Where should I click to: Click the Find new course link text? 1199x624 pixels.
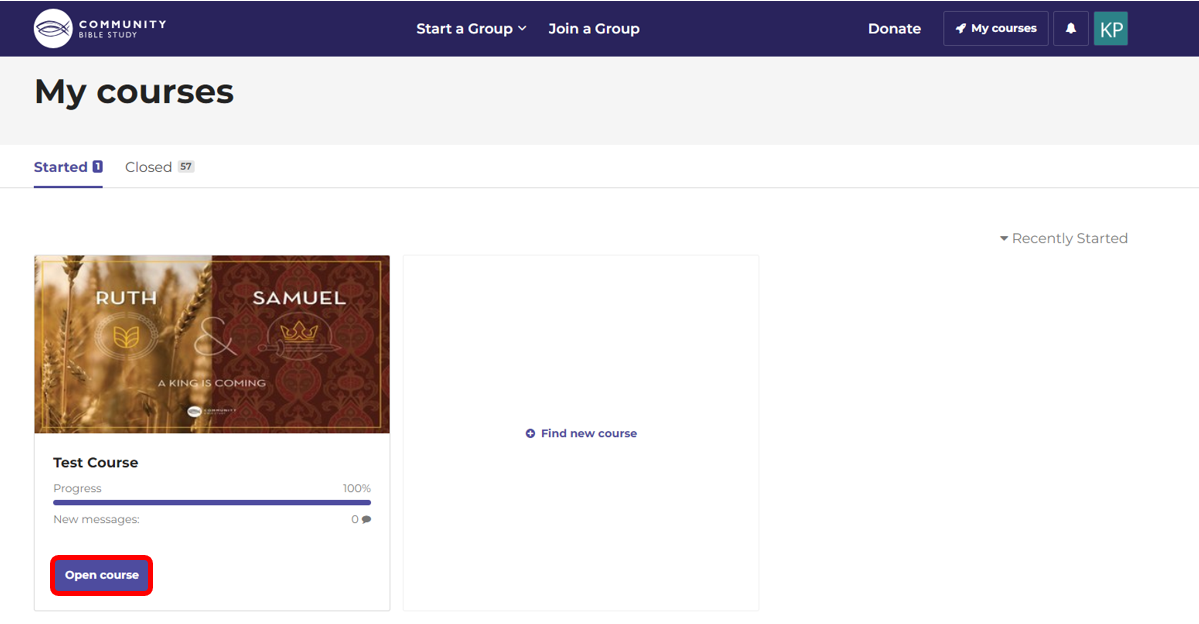589,434
